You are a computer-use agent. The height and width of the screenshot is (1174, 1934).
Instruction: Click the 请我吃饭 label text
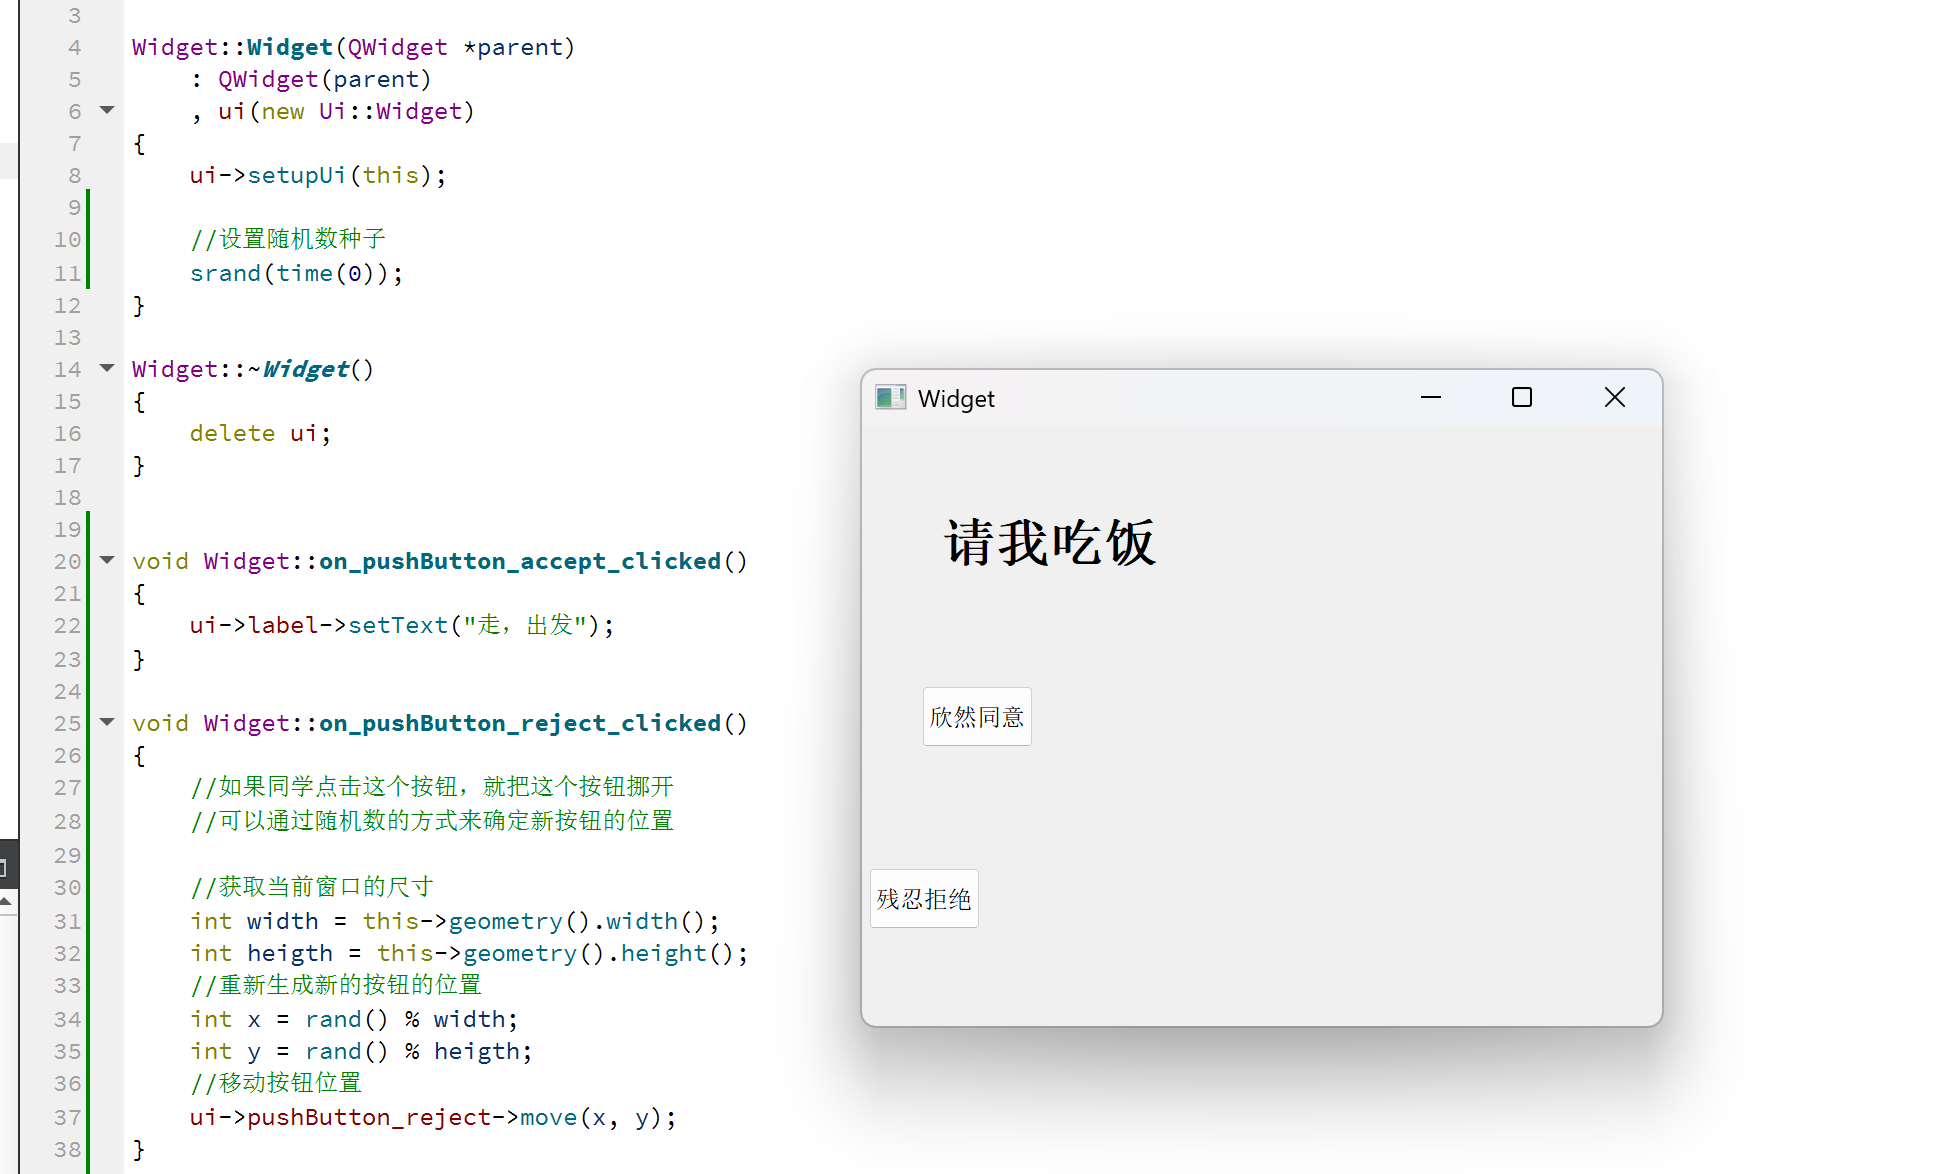[1050, 543]
